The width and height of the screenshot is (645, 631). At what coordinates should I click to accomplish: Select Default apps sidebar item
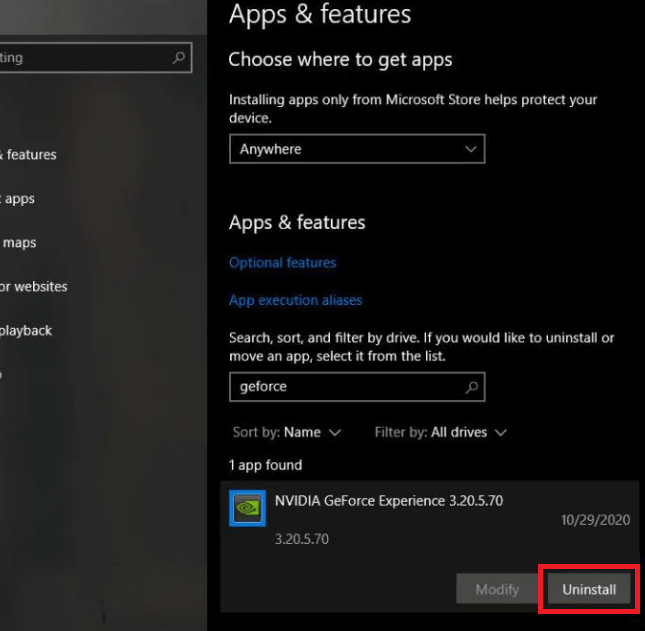click(x=17, y=199)
